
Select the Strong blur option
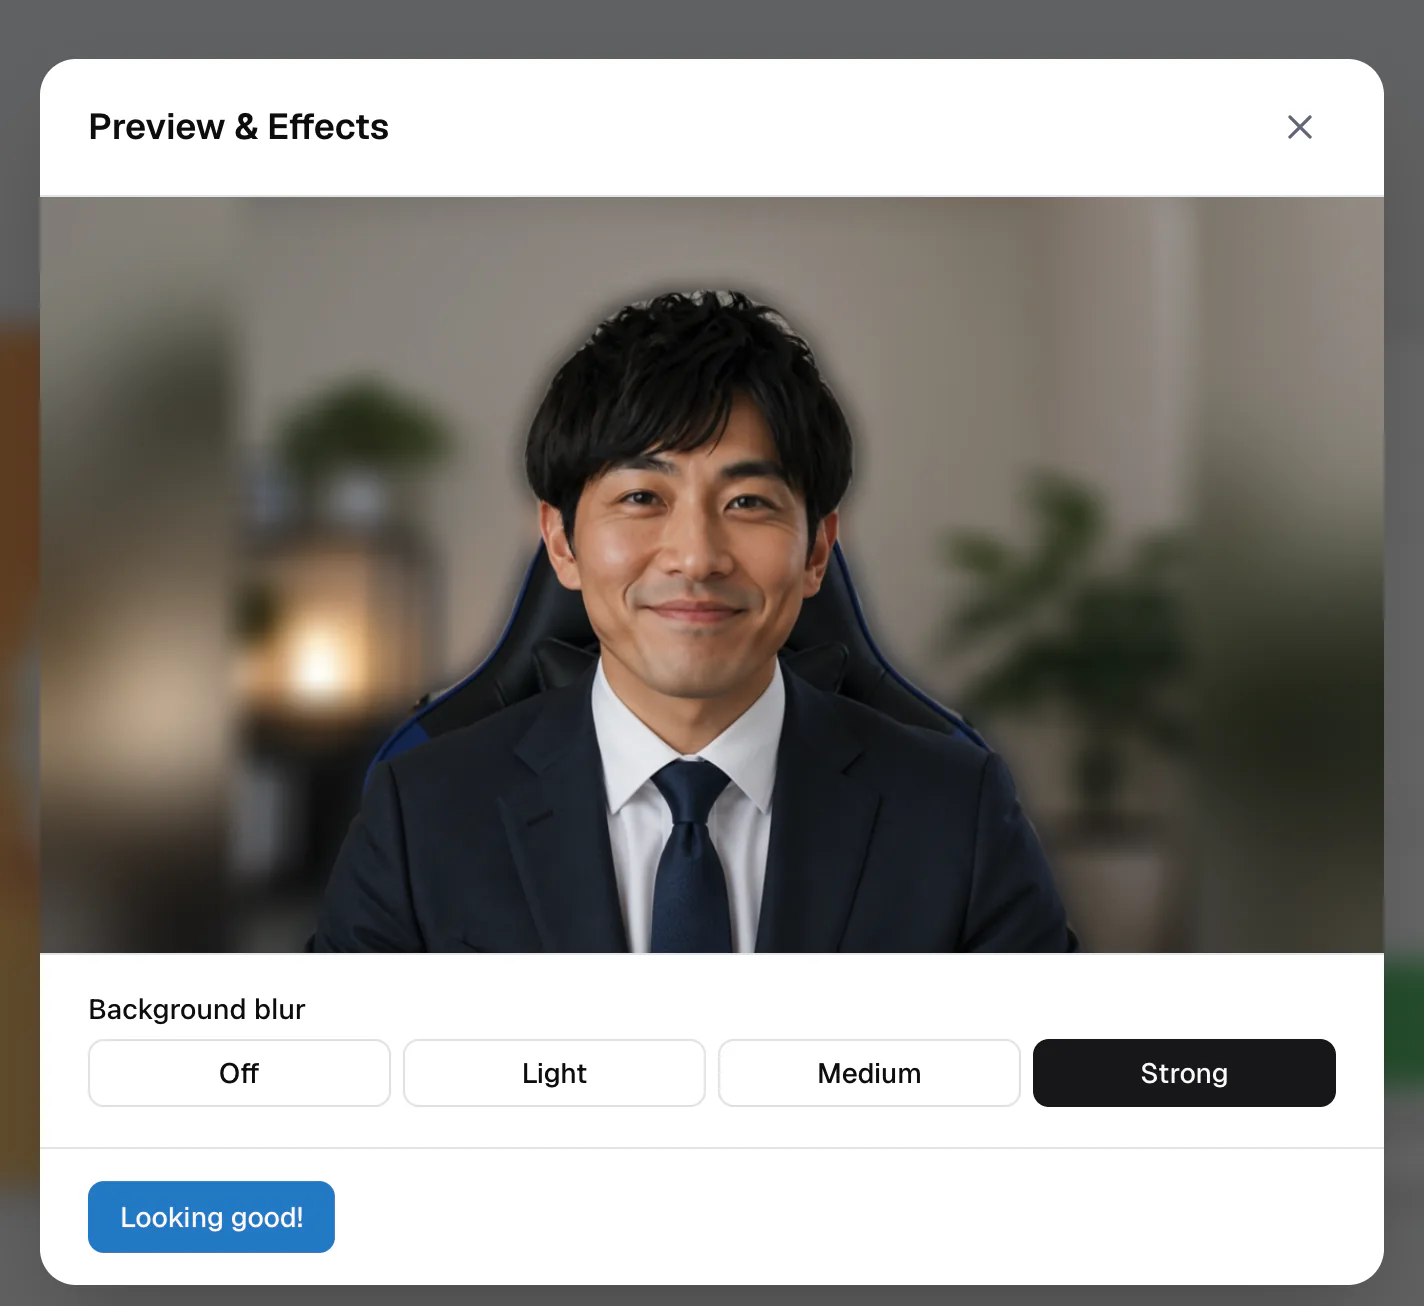(1184, 1073)
